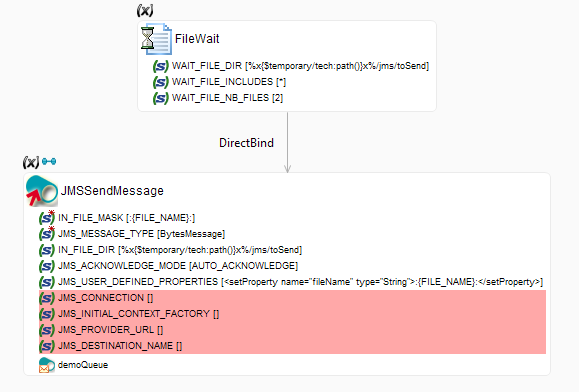Image resolution: width=579 pixels, height=392 pixels.
Task: Click the icon beside IN_FILE_DIR
Action: pos(47,250)
